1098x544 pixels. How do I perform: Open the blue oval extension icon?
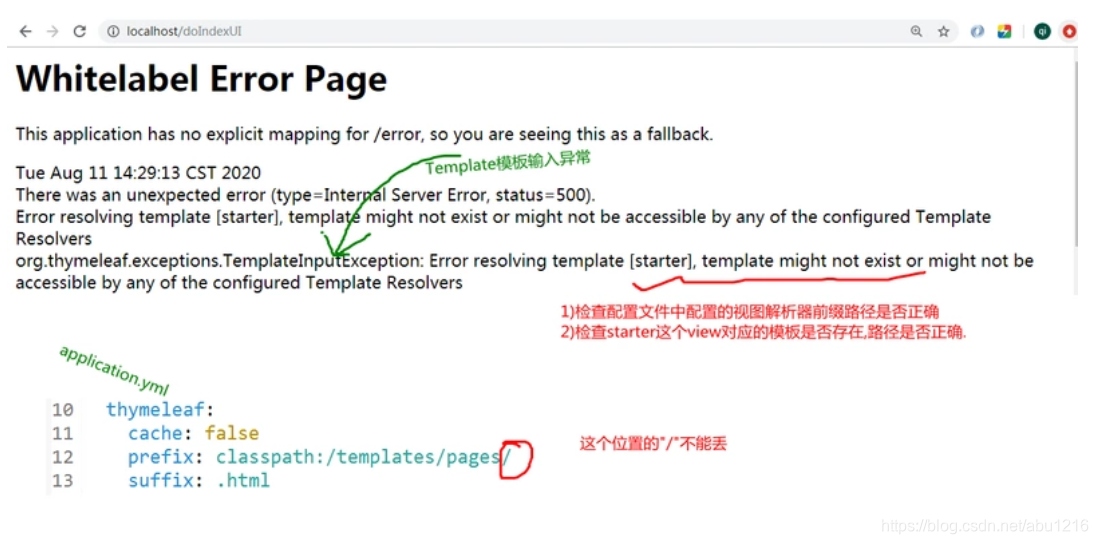[x=978, y=32]
